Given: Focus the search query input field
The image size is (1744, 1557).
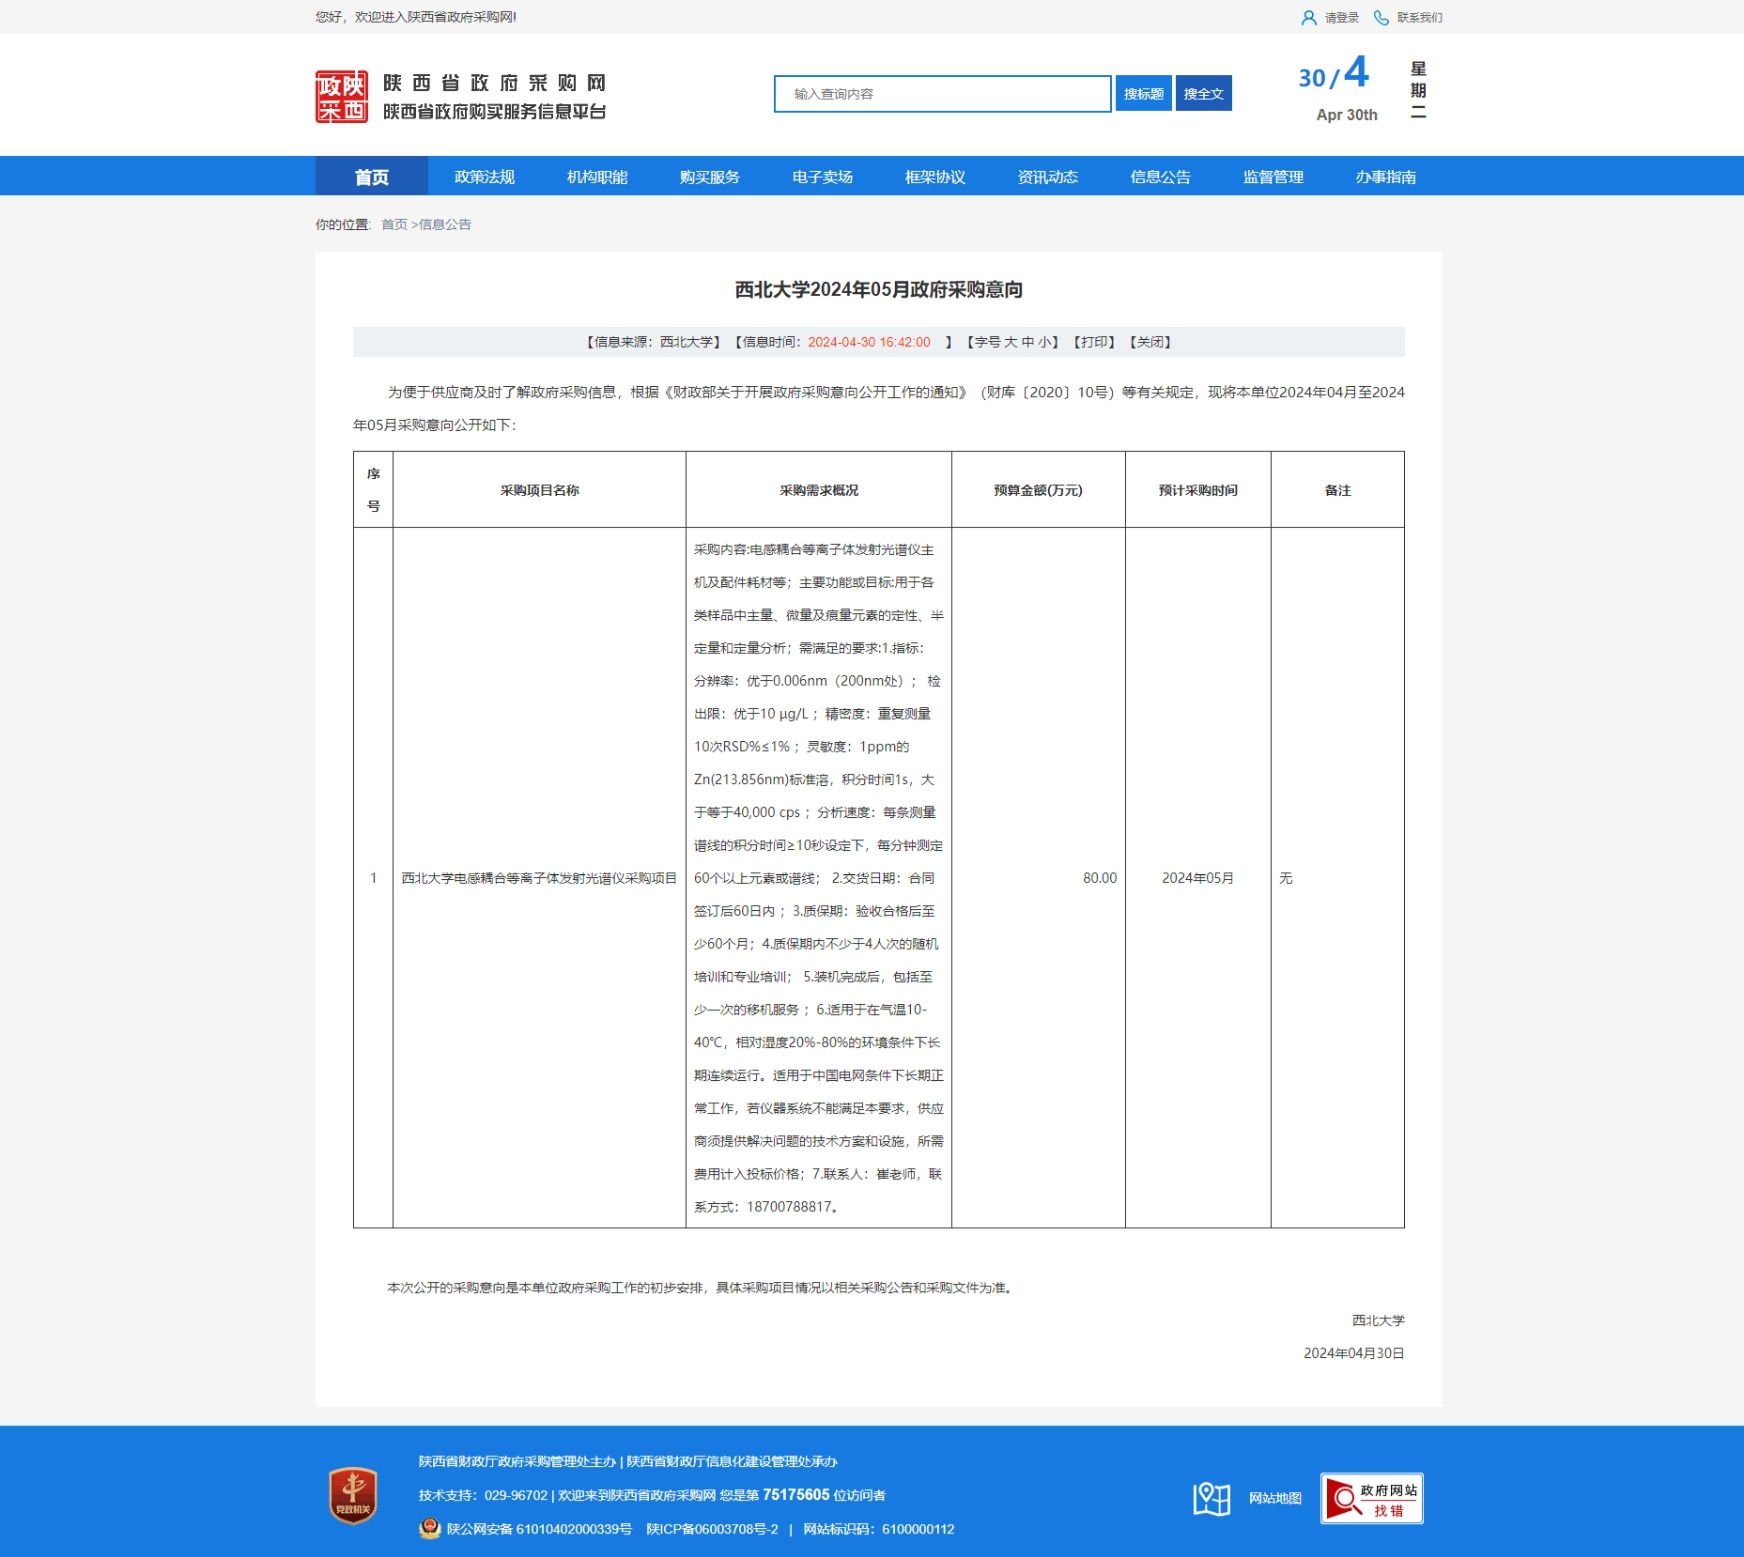Looking at the screenshot, I should point(942,94).
